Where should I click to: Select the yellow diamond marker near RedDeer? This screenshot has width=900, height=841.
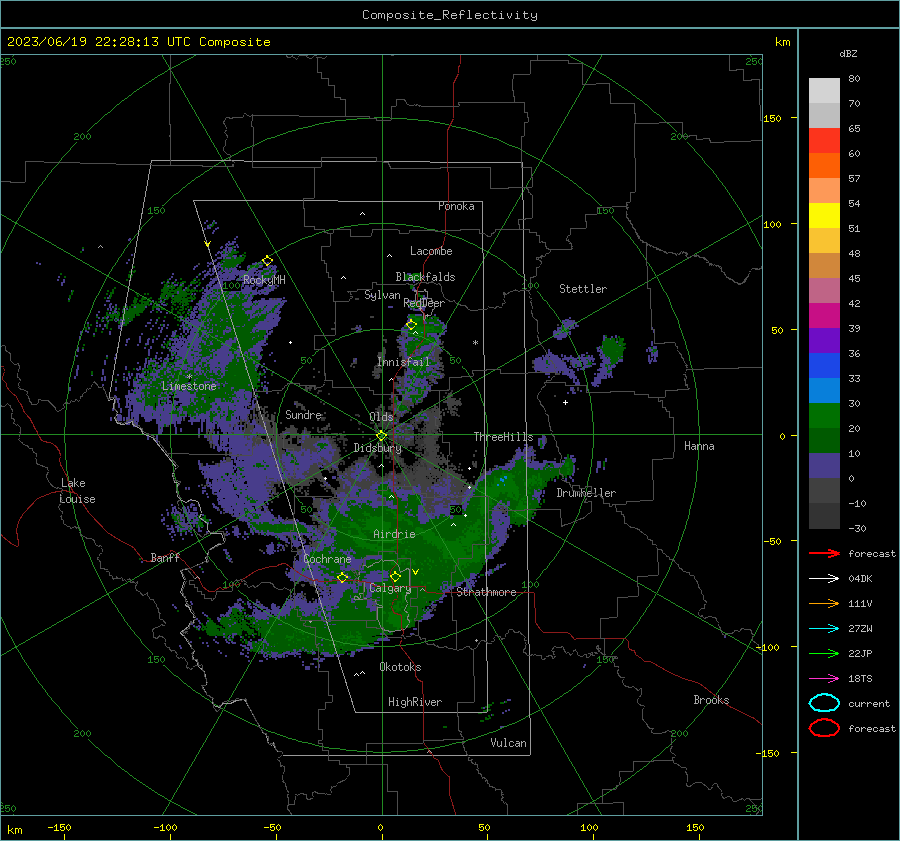coord(411,325)
